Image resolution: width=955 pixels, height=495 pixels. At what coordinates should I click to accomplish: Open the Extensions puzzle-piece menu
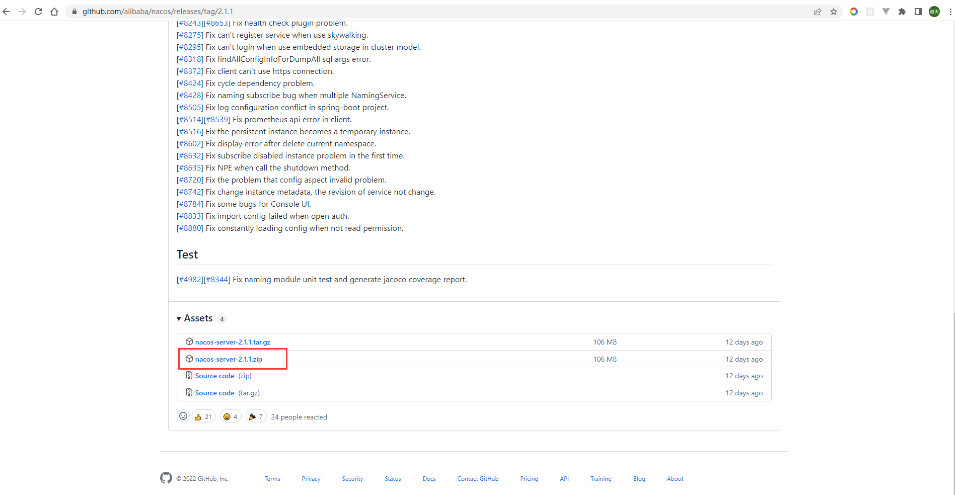(x=902, y=12)
